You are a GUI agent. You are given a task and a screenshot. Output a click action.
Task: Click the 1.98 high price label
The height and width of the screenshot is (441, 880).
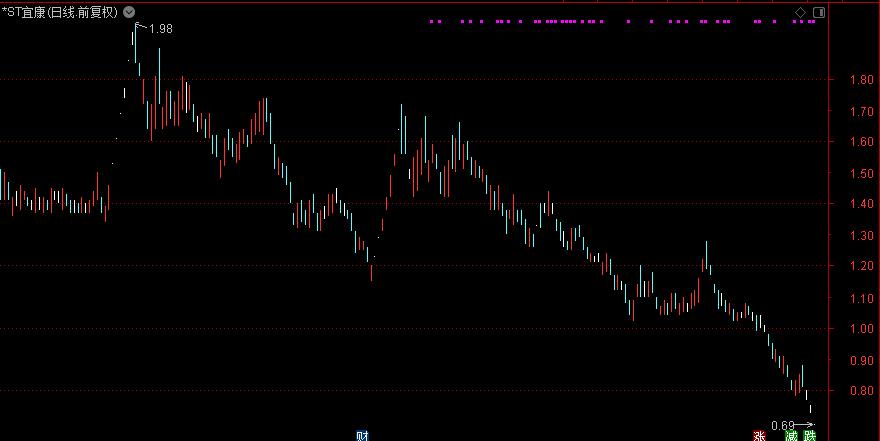tap(160, 29)
